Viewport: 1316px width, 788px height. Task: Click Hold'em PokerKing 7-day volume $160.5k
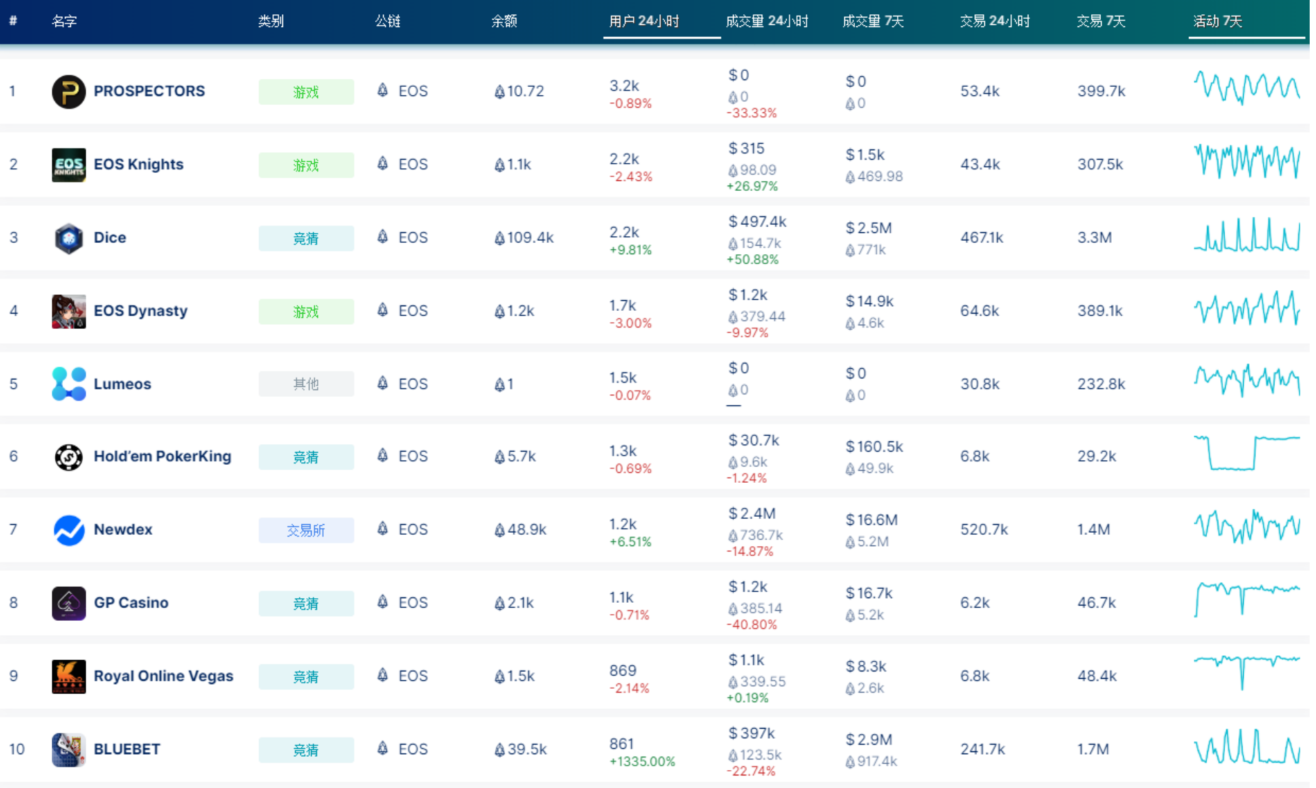[874, 447]
